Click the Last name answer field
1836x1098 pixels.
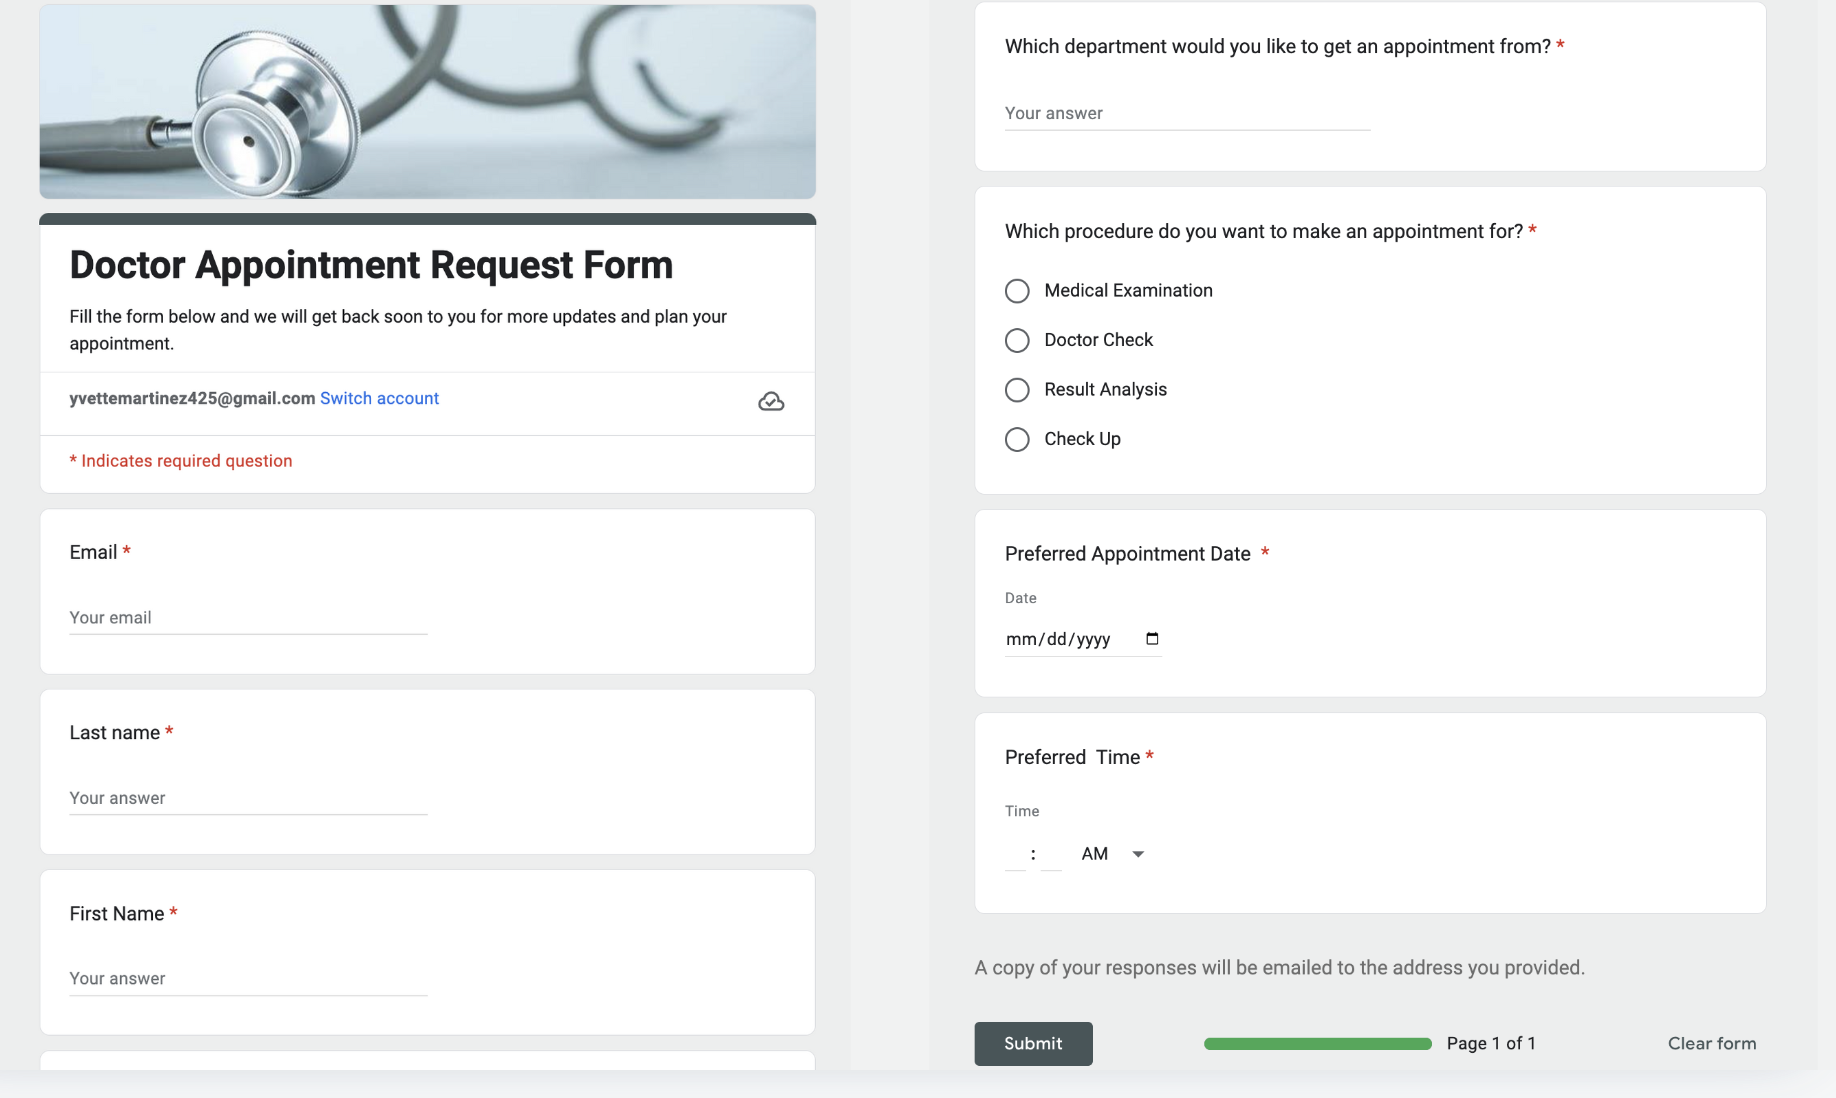[x=248, y=798]
